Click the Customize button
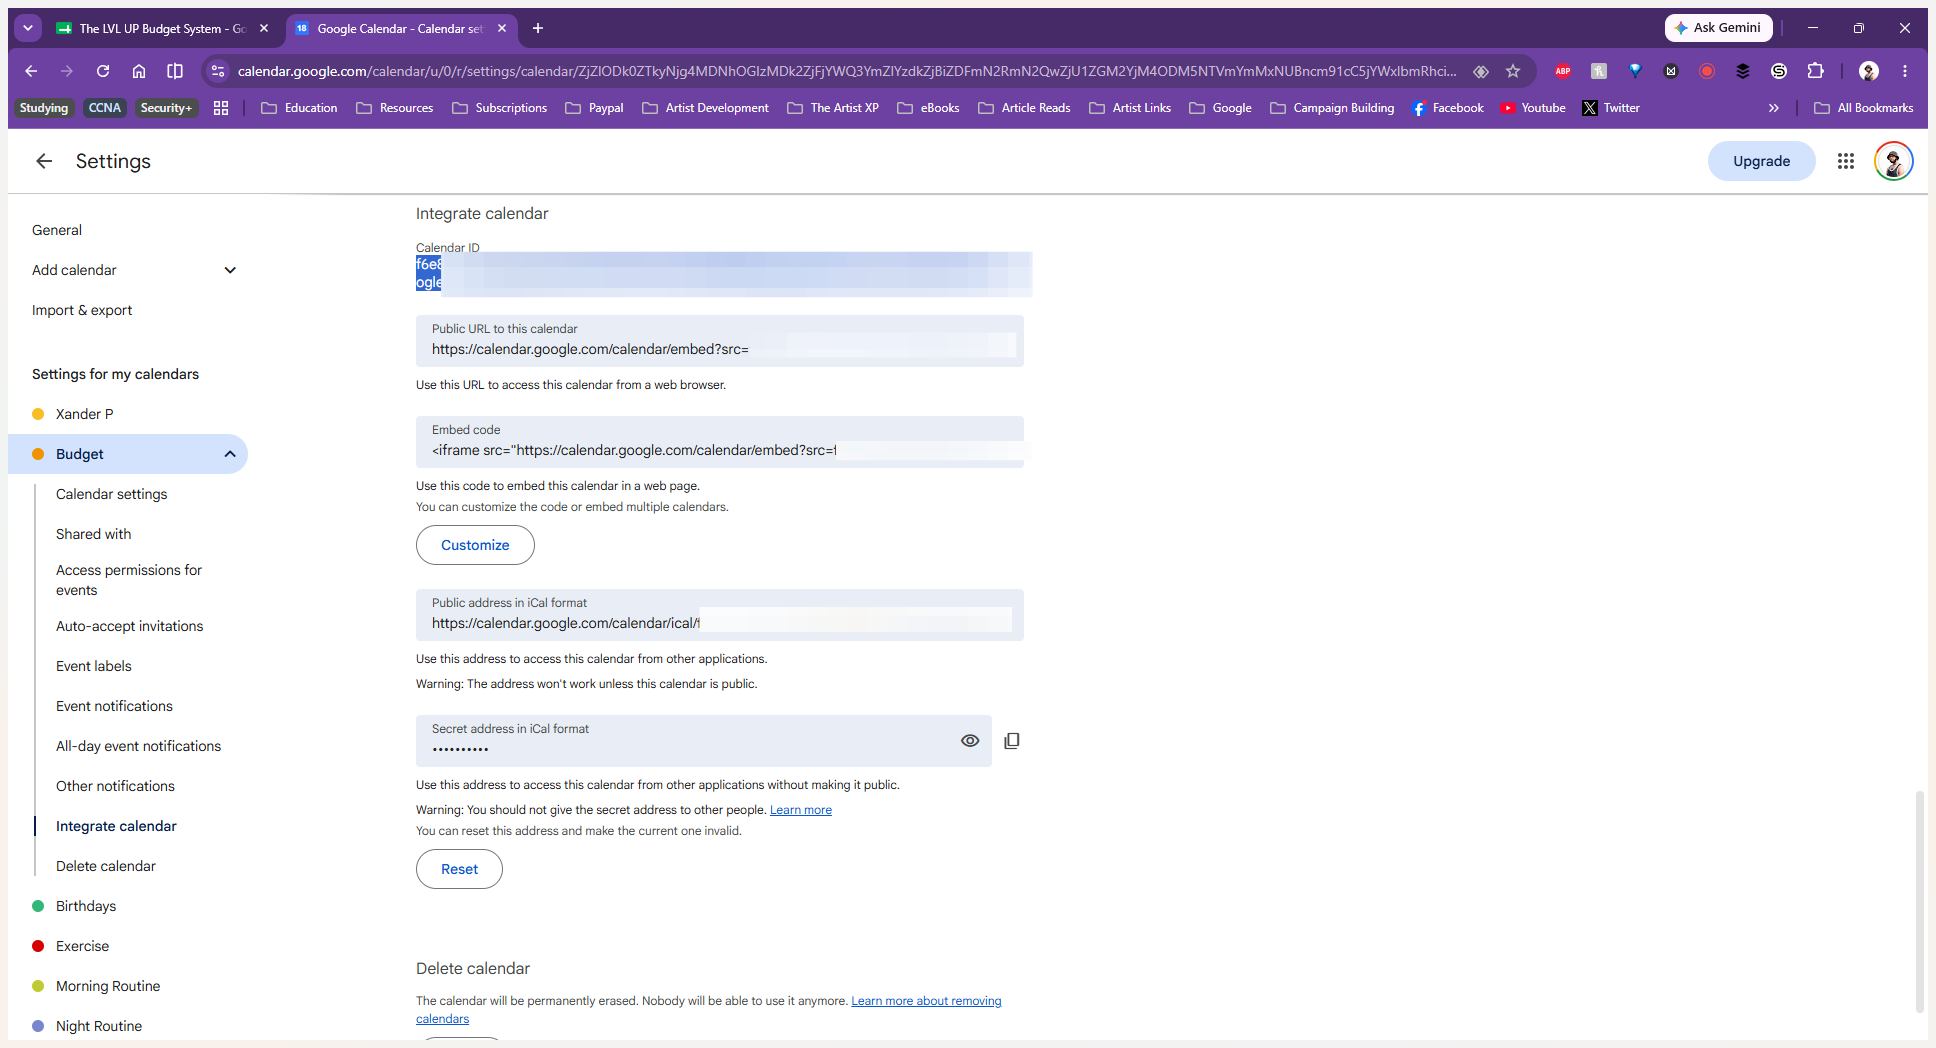The image size is (1936, 1048). coord(475,545)
